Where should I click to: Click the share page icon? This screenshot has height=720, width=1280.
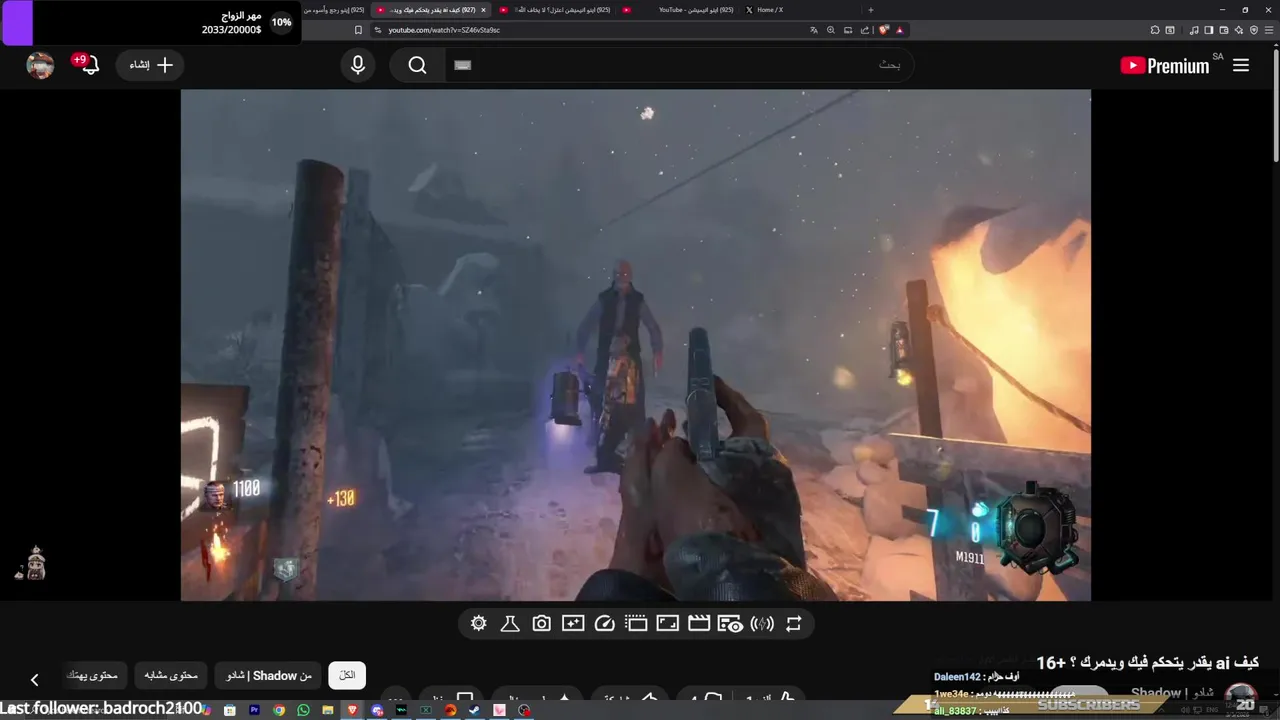(864, 30)
